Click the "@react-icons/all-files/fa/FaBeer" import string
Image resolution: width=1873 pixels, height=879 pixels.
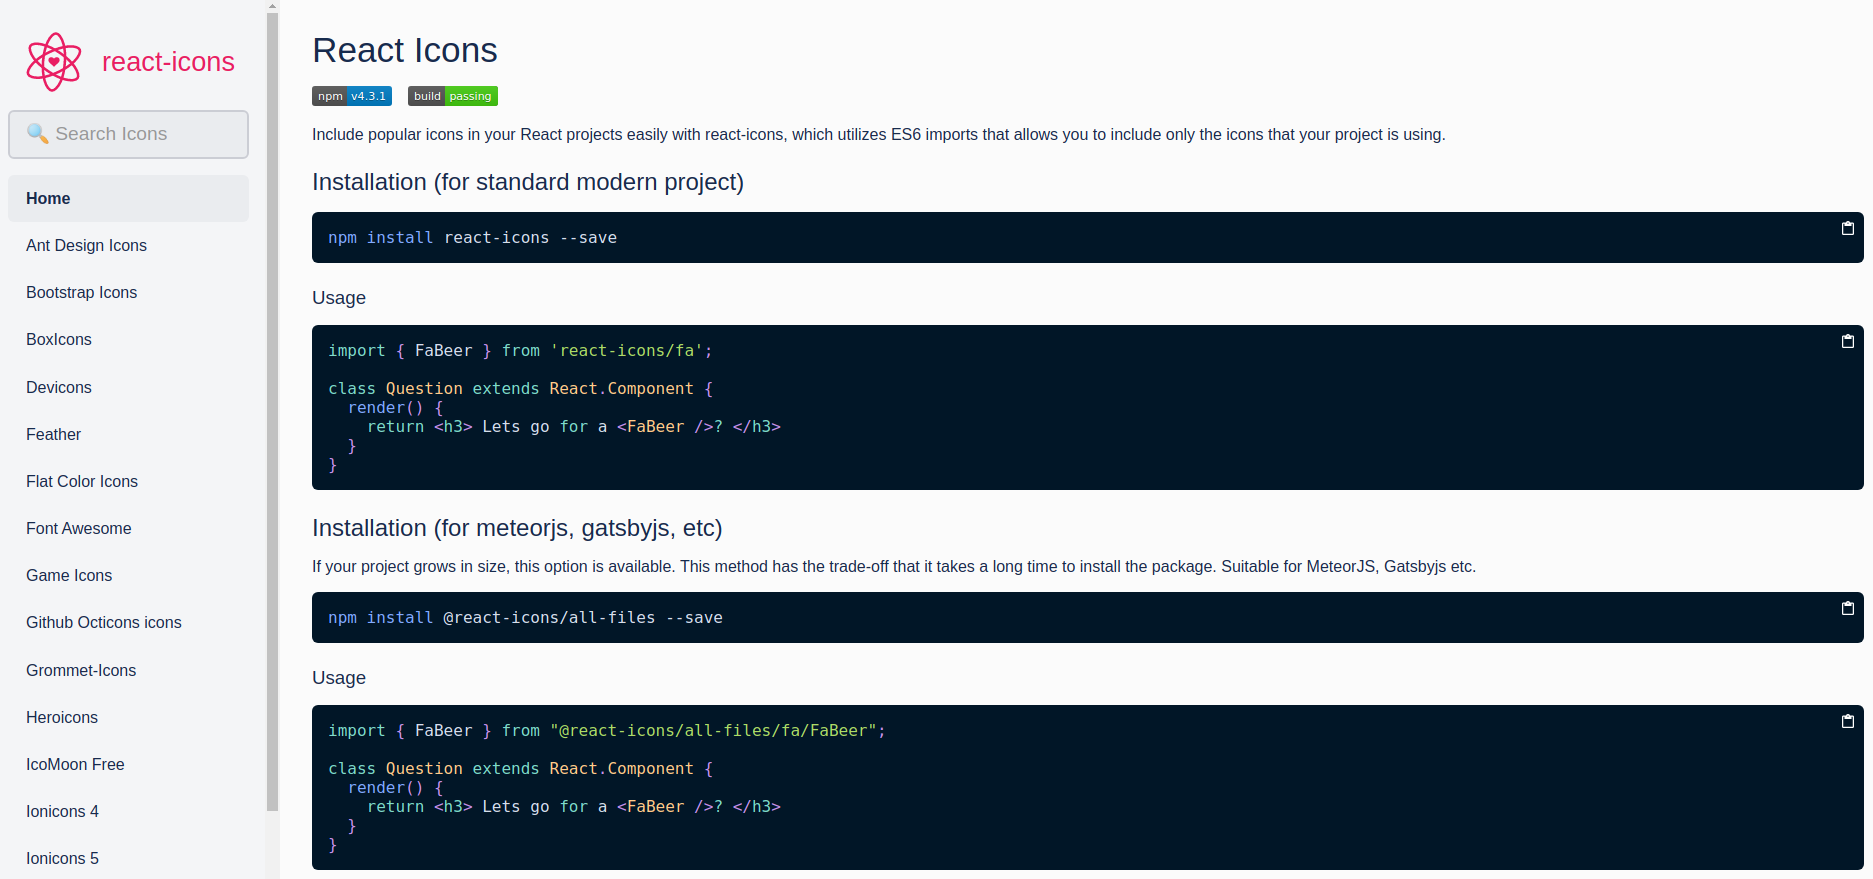coord(713,730)
